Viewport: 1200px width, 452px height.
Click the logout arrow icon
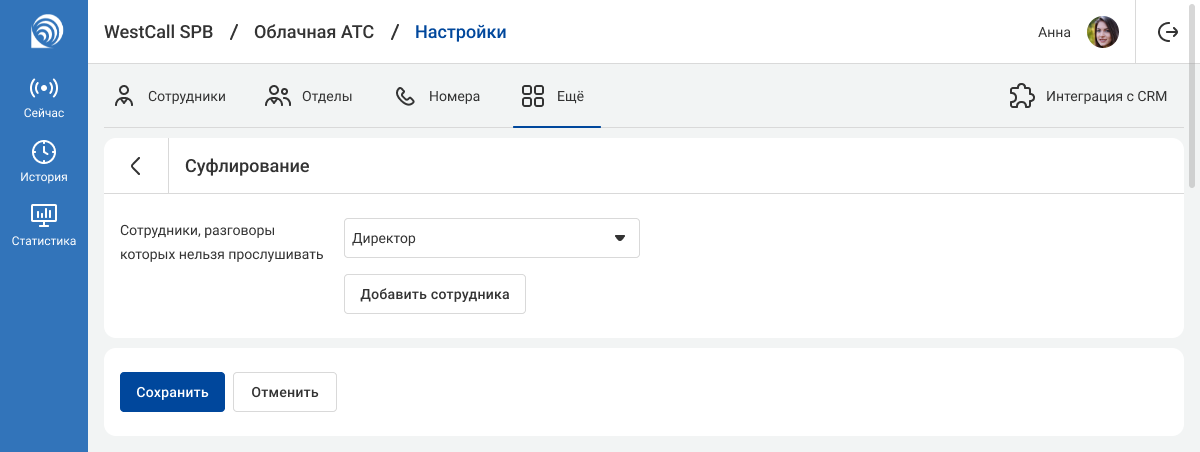point(1167,32)
